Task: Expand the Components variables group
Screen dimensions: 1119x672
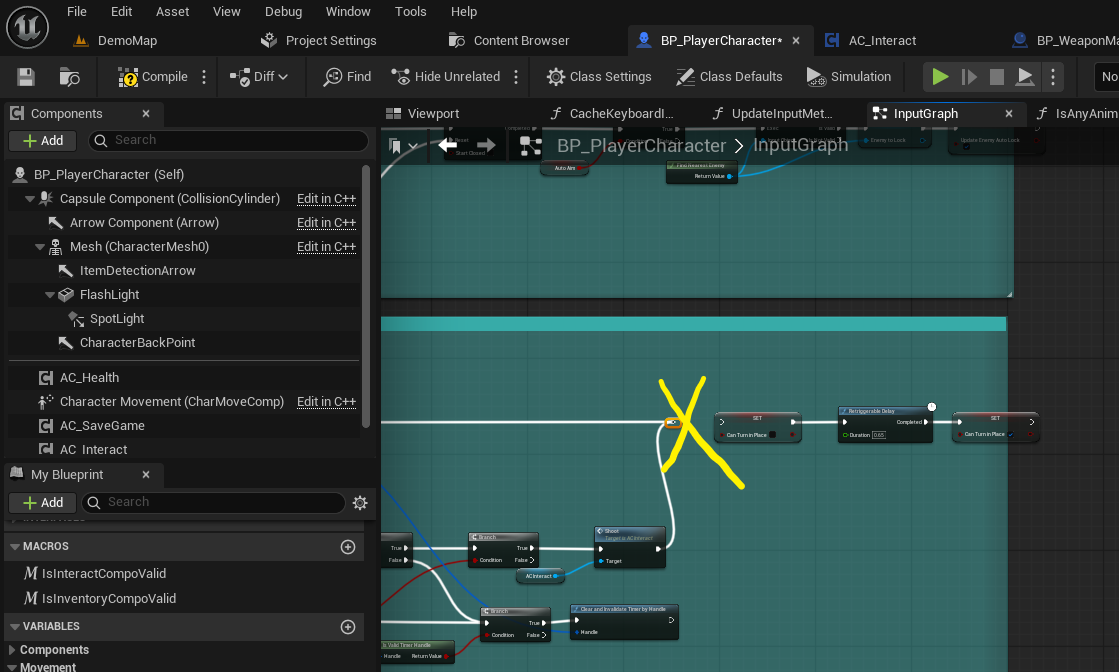Action: pos(11,650)
